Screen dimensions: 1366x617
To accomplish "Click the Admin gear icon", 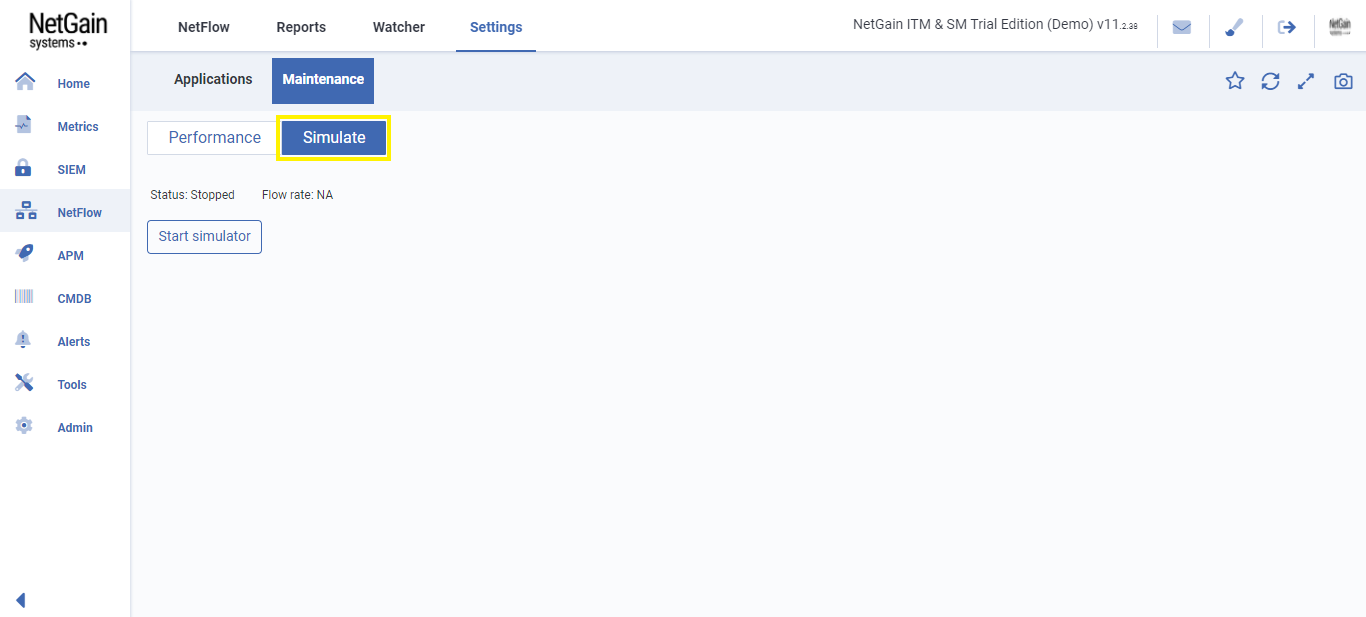I will [25, 426].
